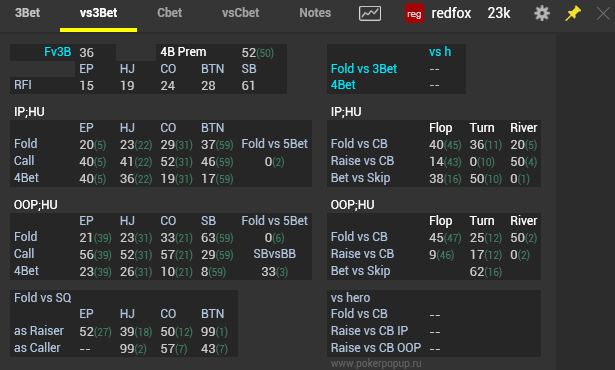Switch to the 3Bet tab

[27, 13]
